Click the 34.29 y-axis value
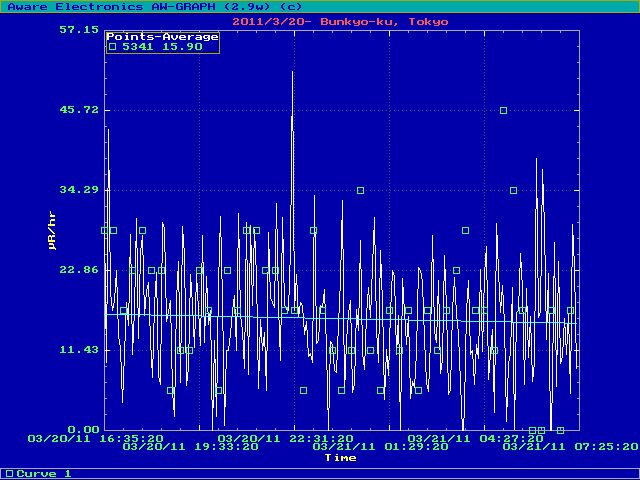This screenshot has width=640, height=480. coord(78,190)
